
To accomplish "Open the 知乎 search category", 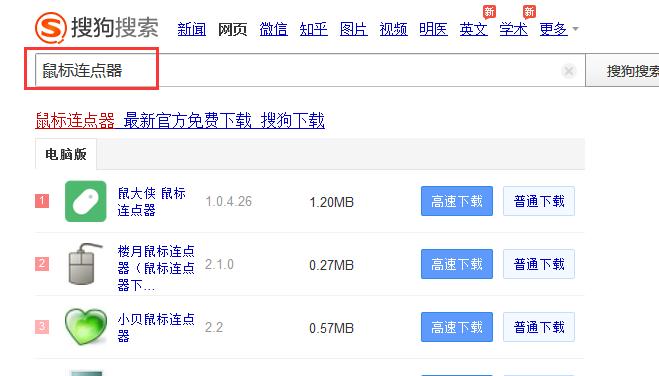I will coord(314,29).
